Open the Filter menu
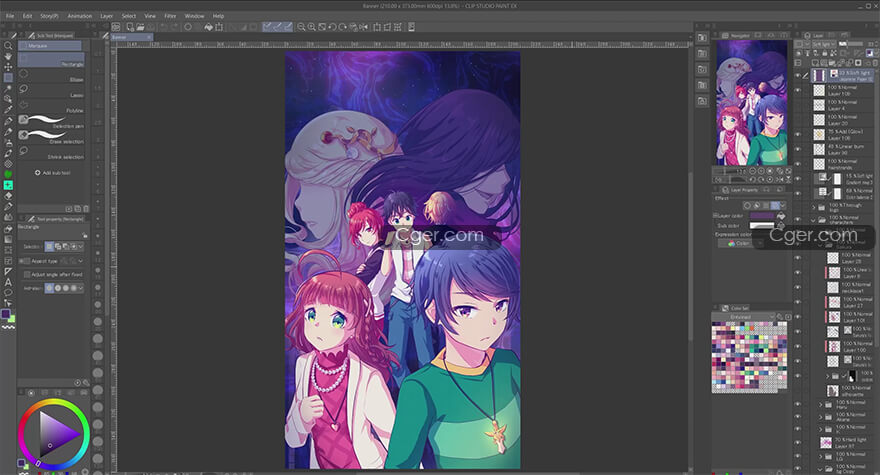 click(x=170, y=16)
